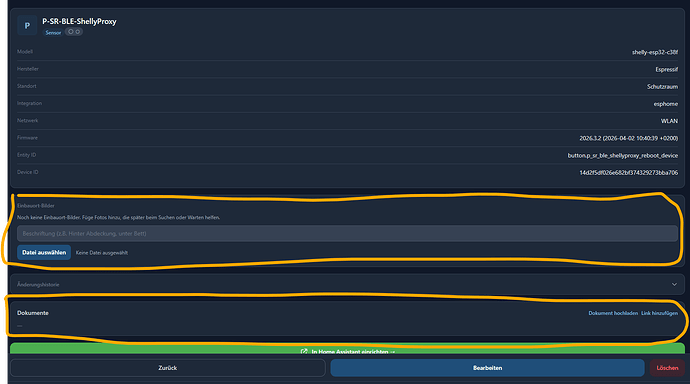Click the Zurück button
690x384 pixels.
pos(168,368)
